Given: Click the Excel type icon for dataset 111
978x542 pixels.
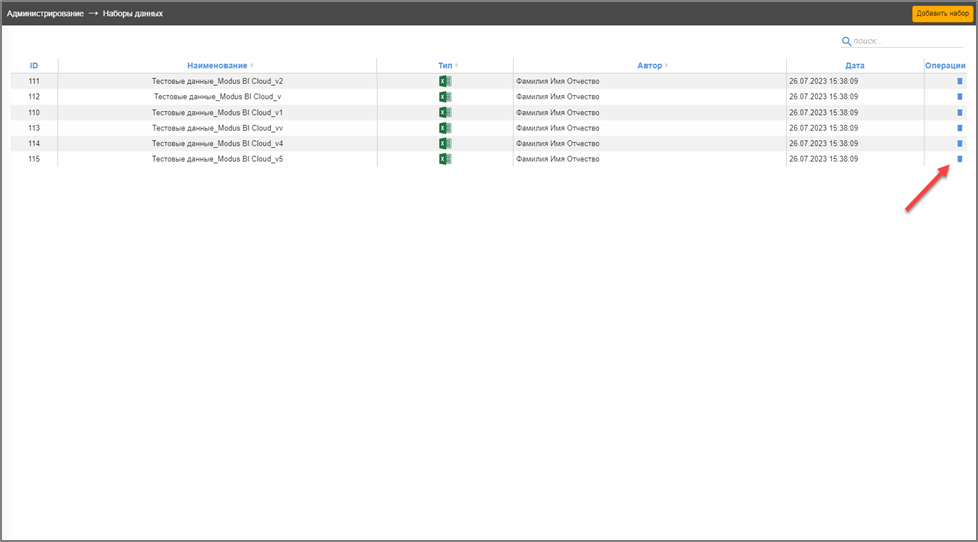Looking at the screenshot, I should click(x=445, y=81).
